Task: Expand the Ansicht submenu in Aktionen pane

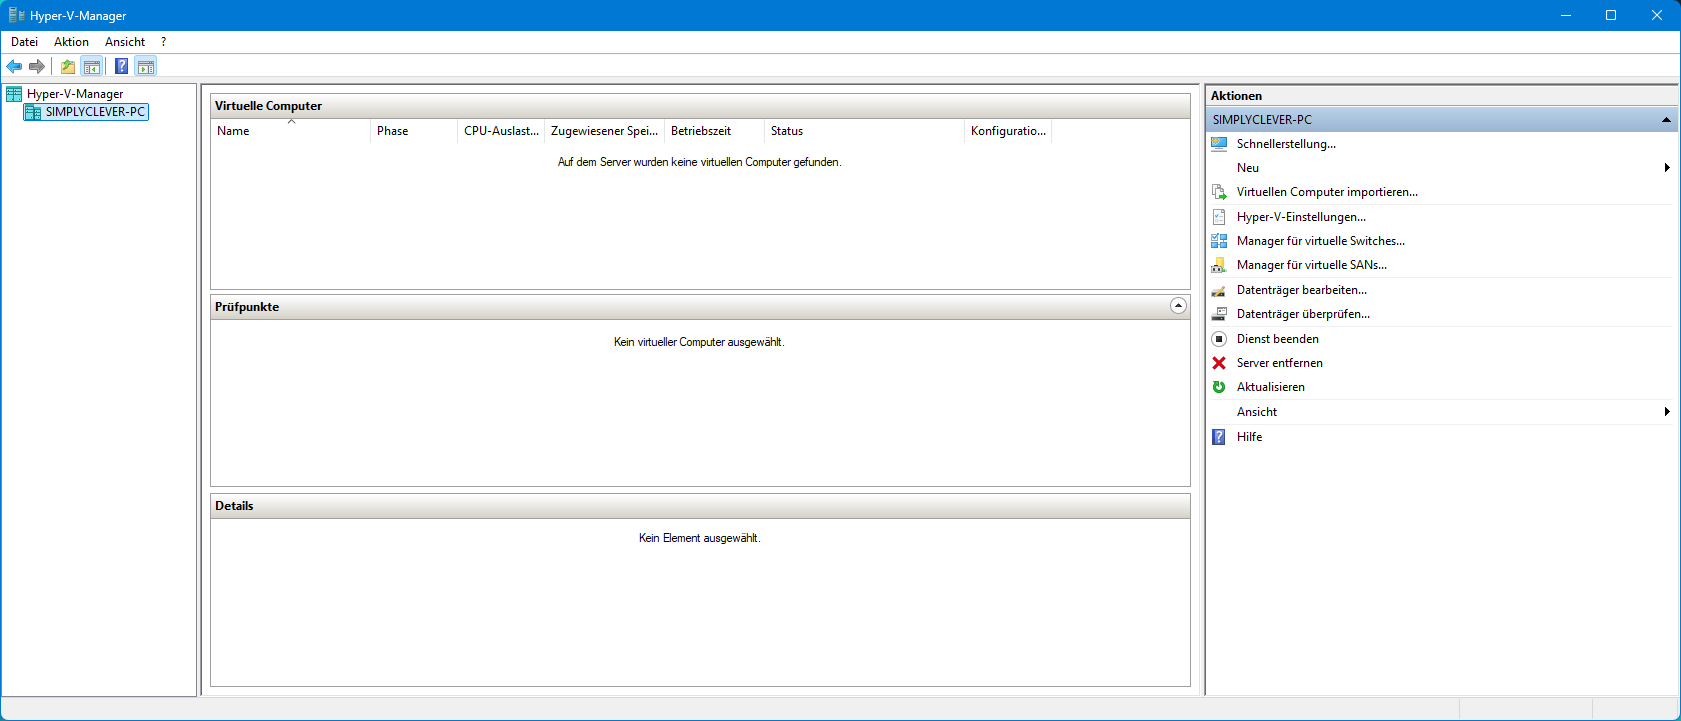Action: point(1666,412)
